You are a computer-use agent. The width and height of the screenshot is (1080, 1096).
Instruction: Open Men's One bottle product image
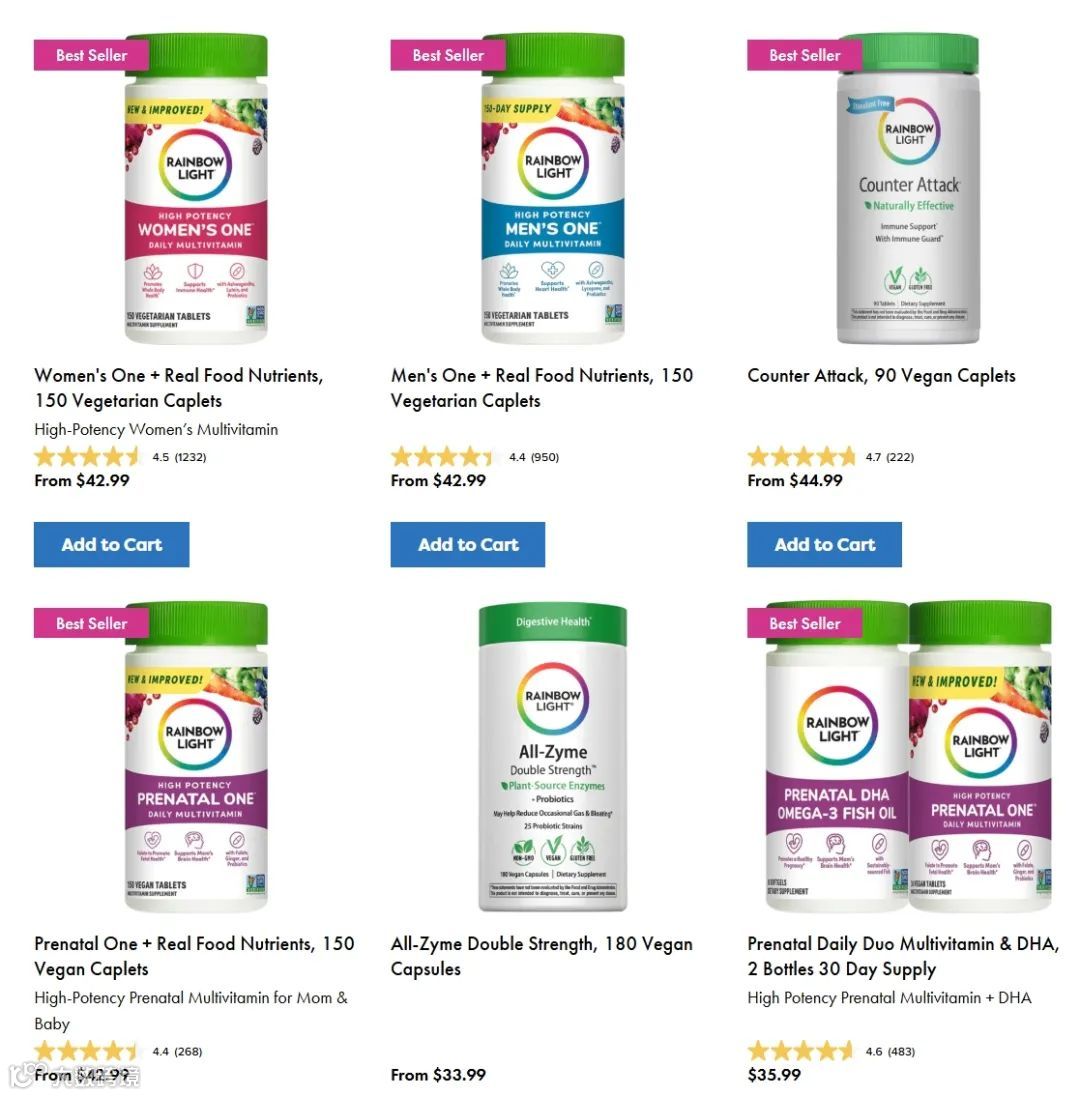tap(553, 189)
